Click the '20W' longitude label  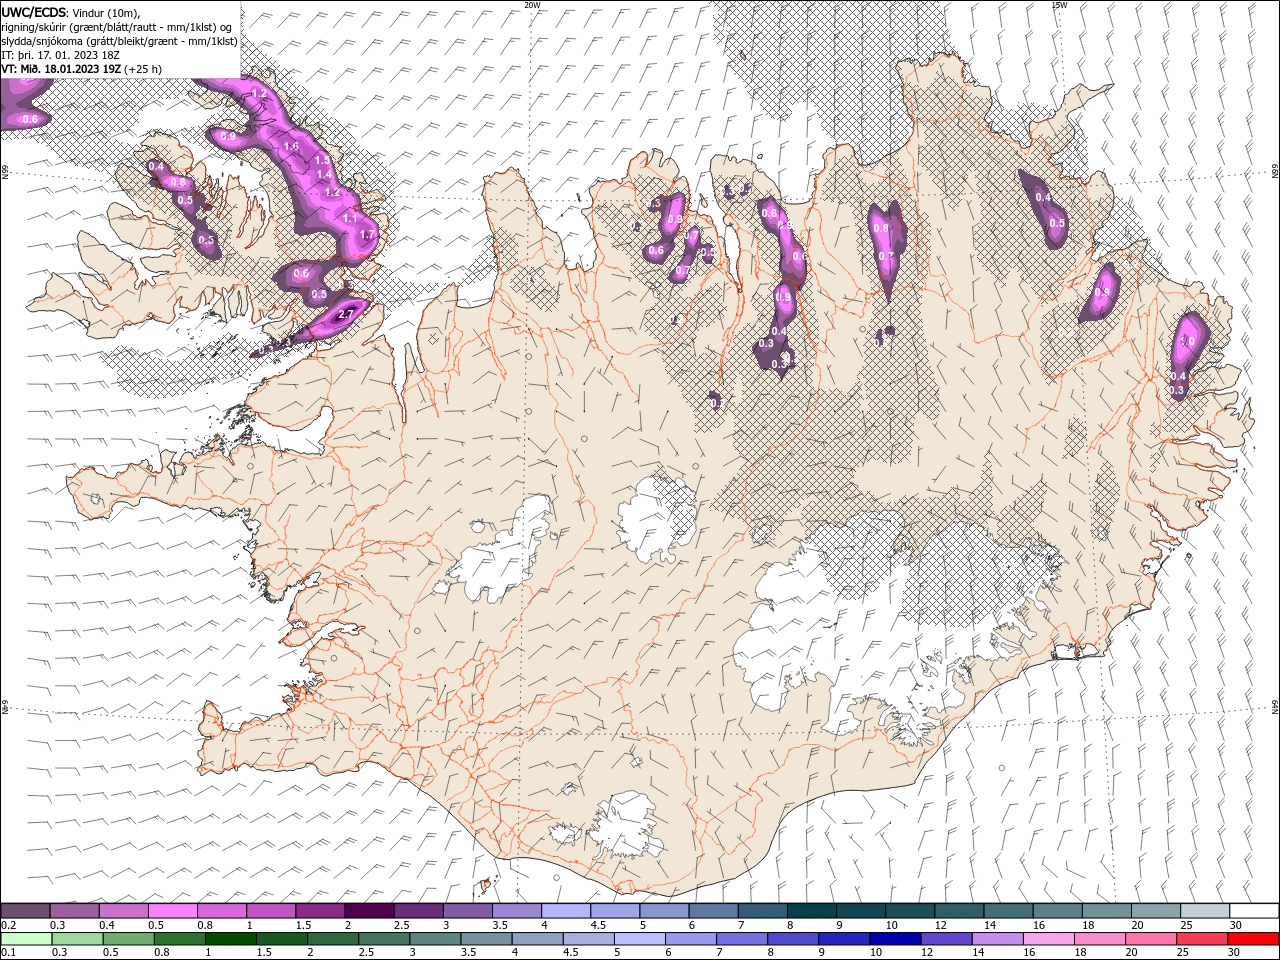[x=532, y=5]
